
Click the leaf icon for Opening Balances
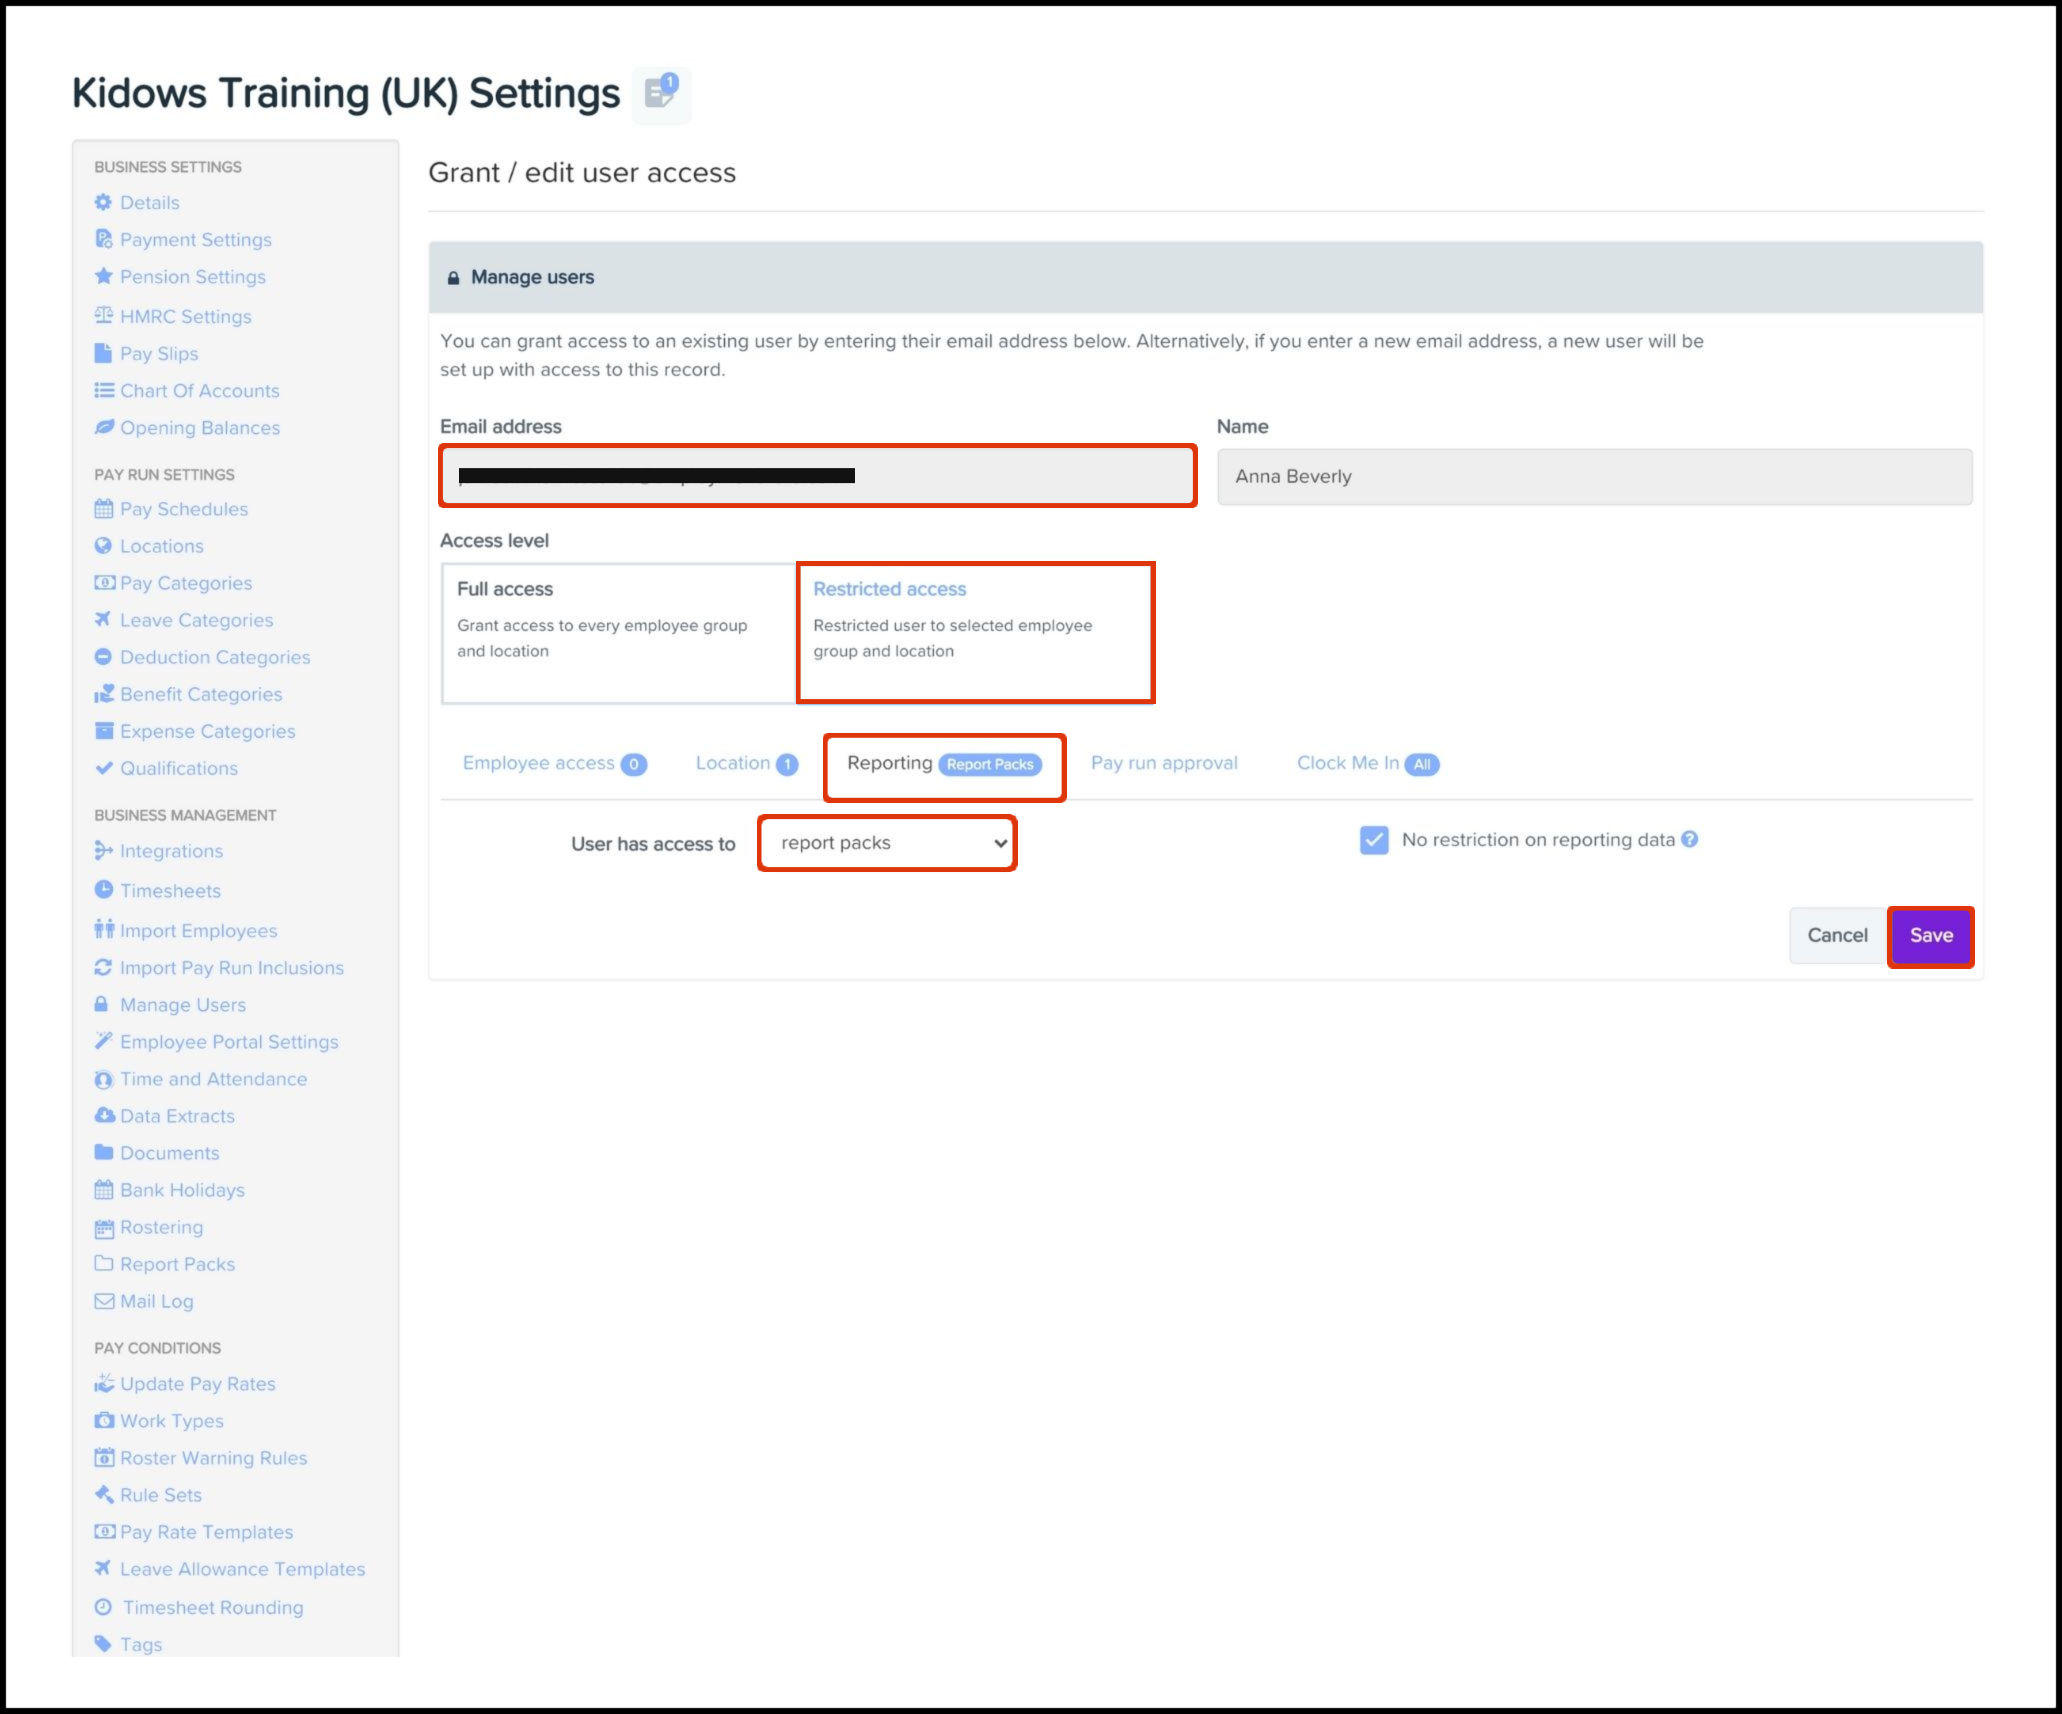103,427
